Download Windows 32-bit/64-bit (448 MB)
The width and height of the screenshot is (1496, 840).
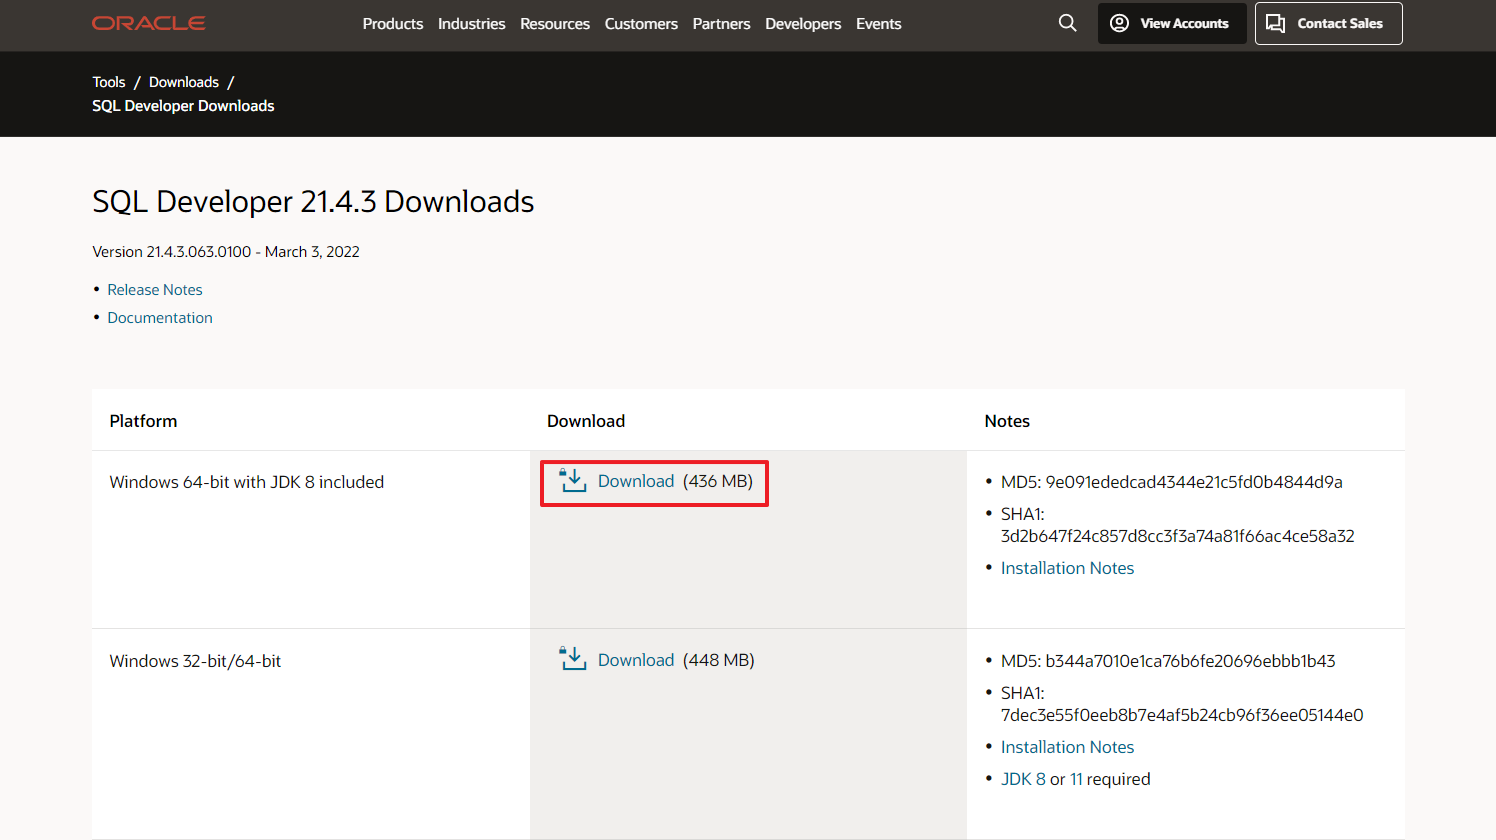pyautogui.click(x=636, y=660)
